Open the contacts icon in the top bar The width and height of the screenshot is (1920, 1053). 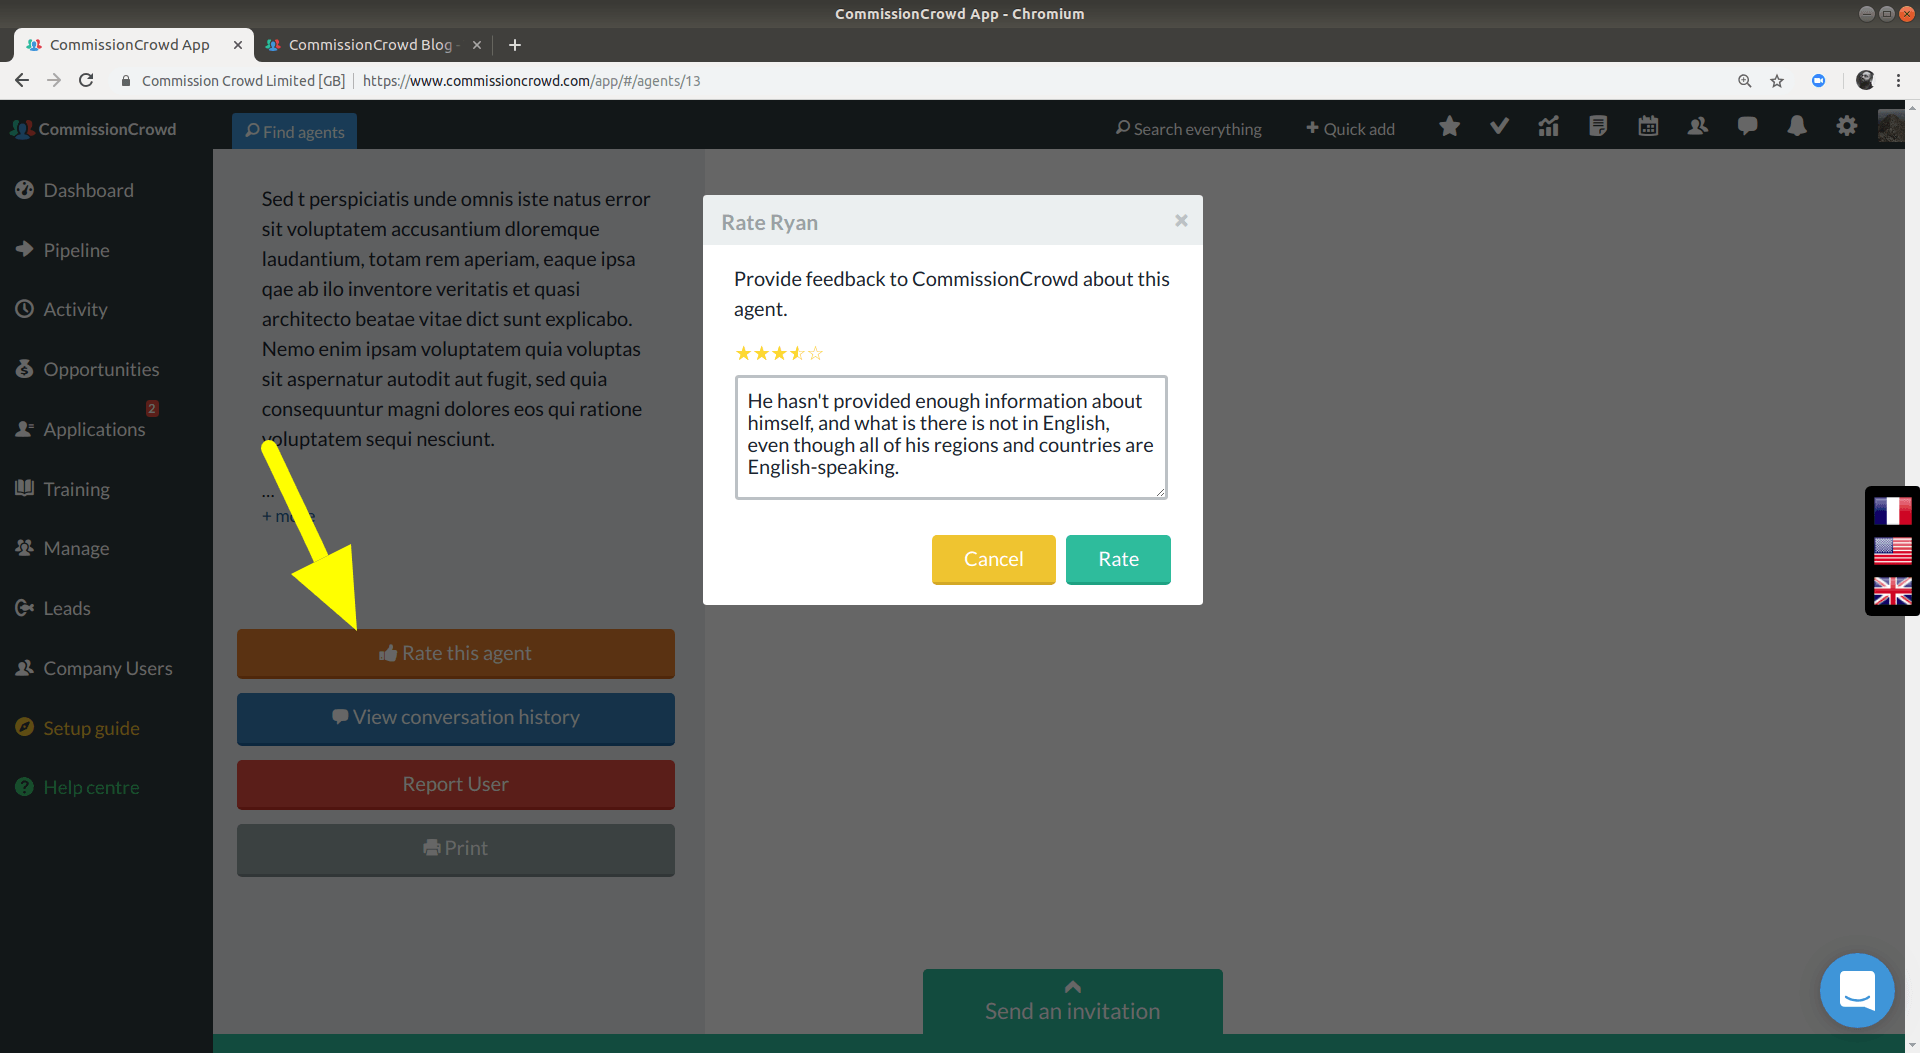tap(1697, 127)
